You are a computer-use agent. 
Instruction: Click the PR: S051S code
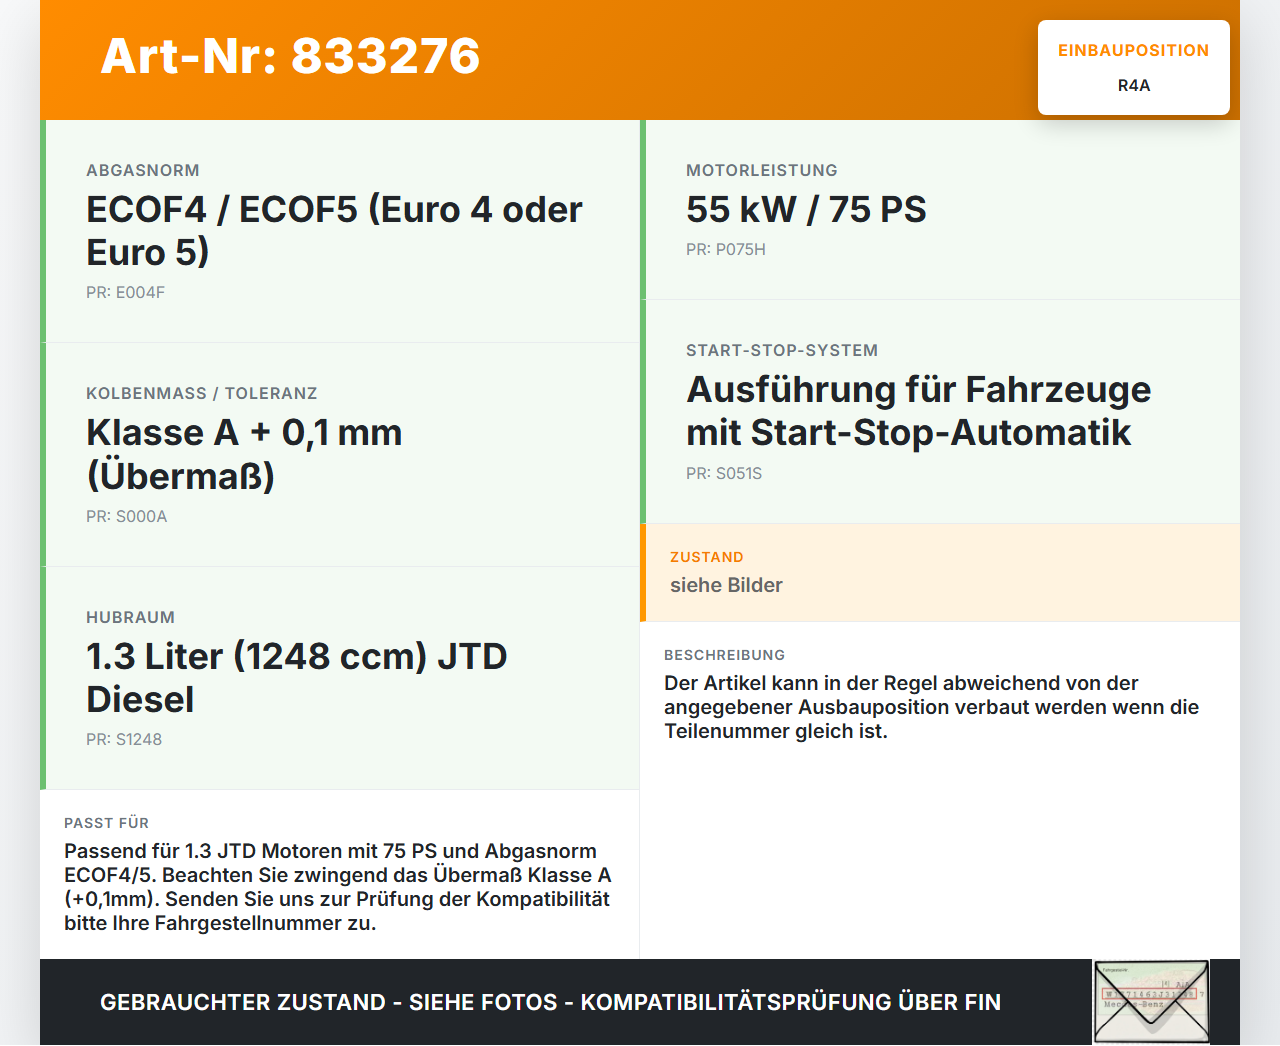coord(724,474)
